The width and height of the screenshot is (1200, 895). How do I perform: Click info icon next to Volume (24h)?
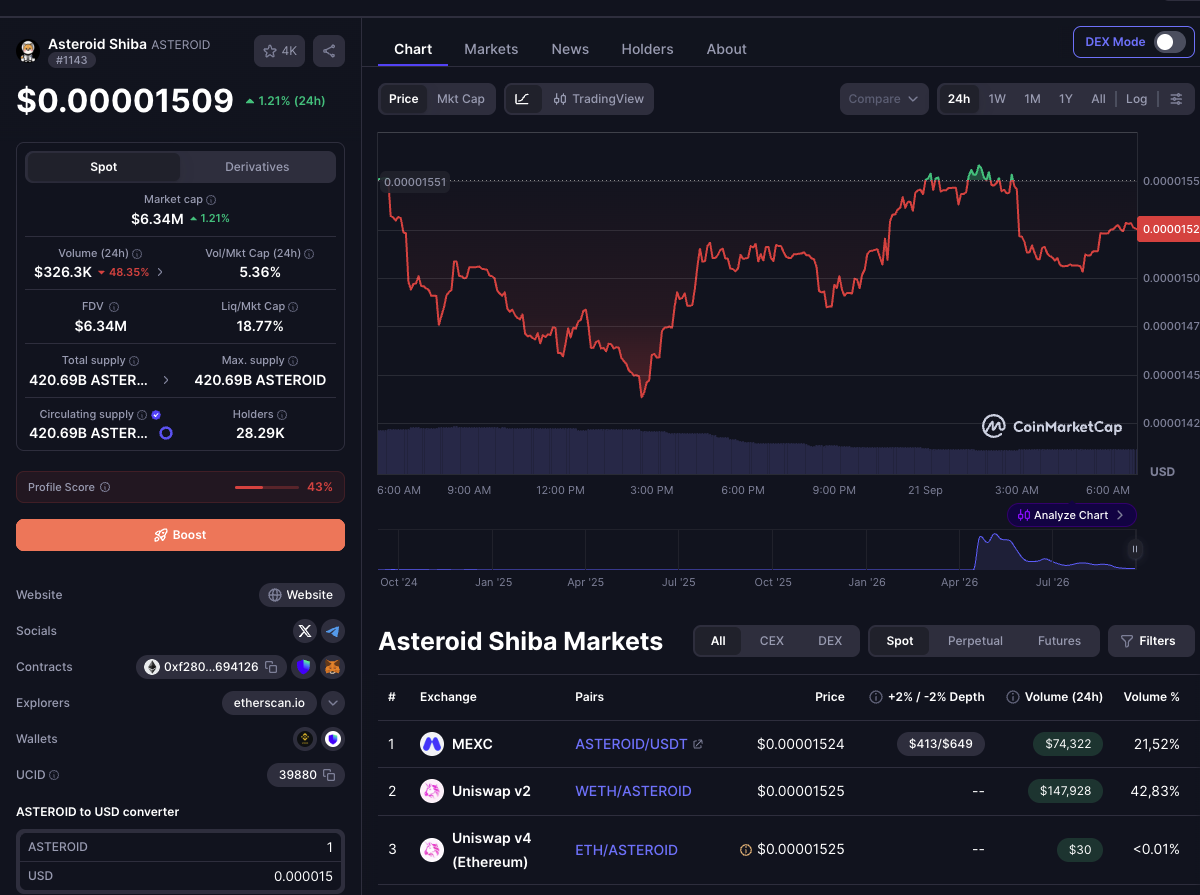point(137,254)
